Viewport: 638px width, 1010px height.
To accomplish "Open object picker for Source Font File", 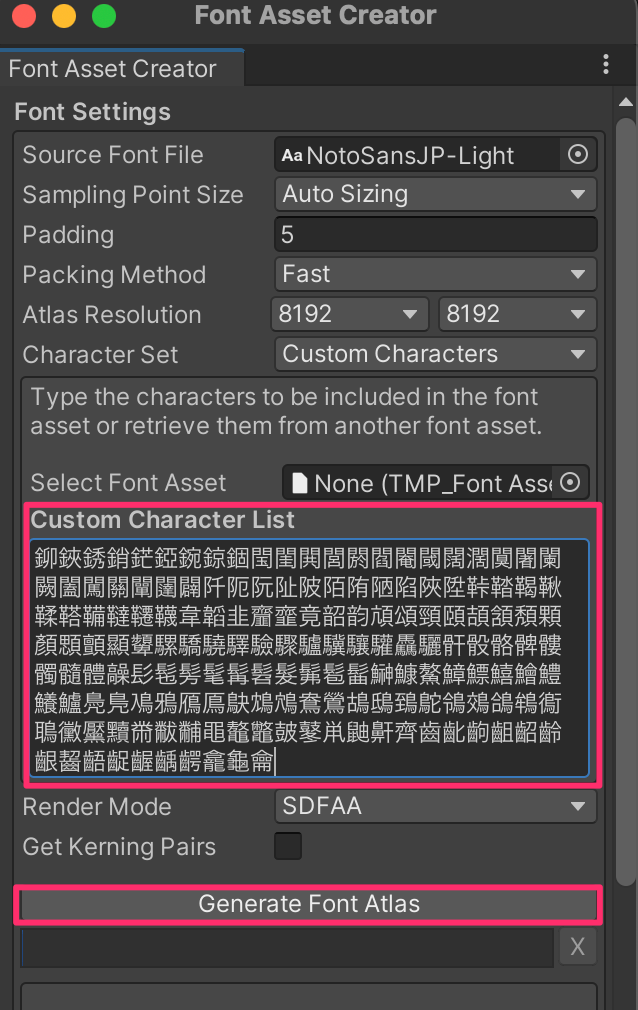I will pos(577,155).
